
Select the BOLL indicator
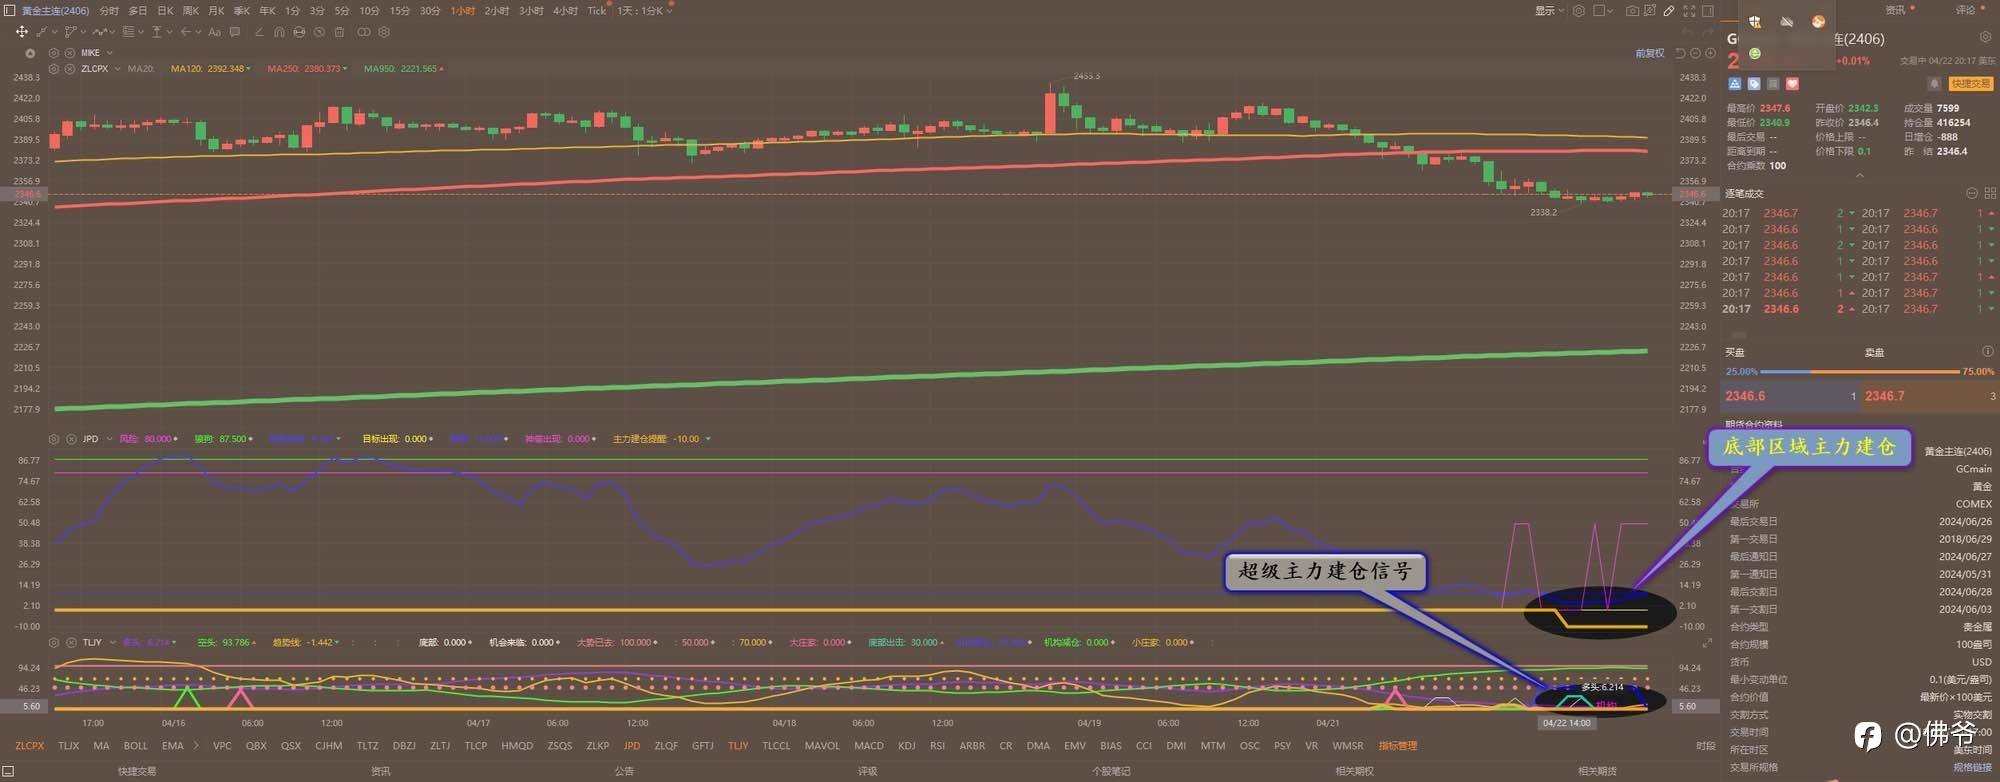coord(135,746)
